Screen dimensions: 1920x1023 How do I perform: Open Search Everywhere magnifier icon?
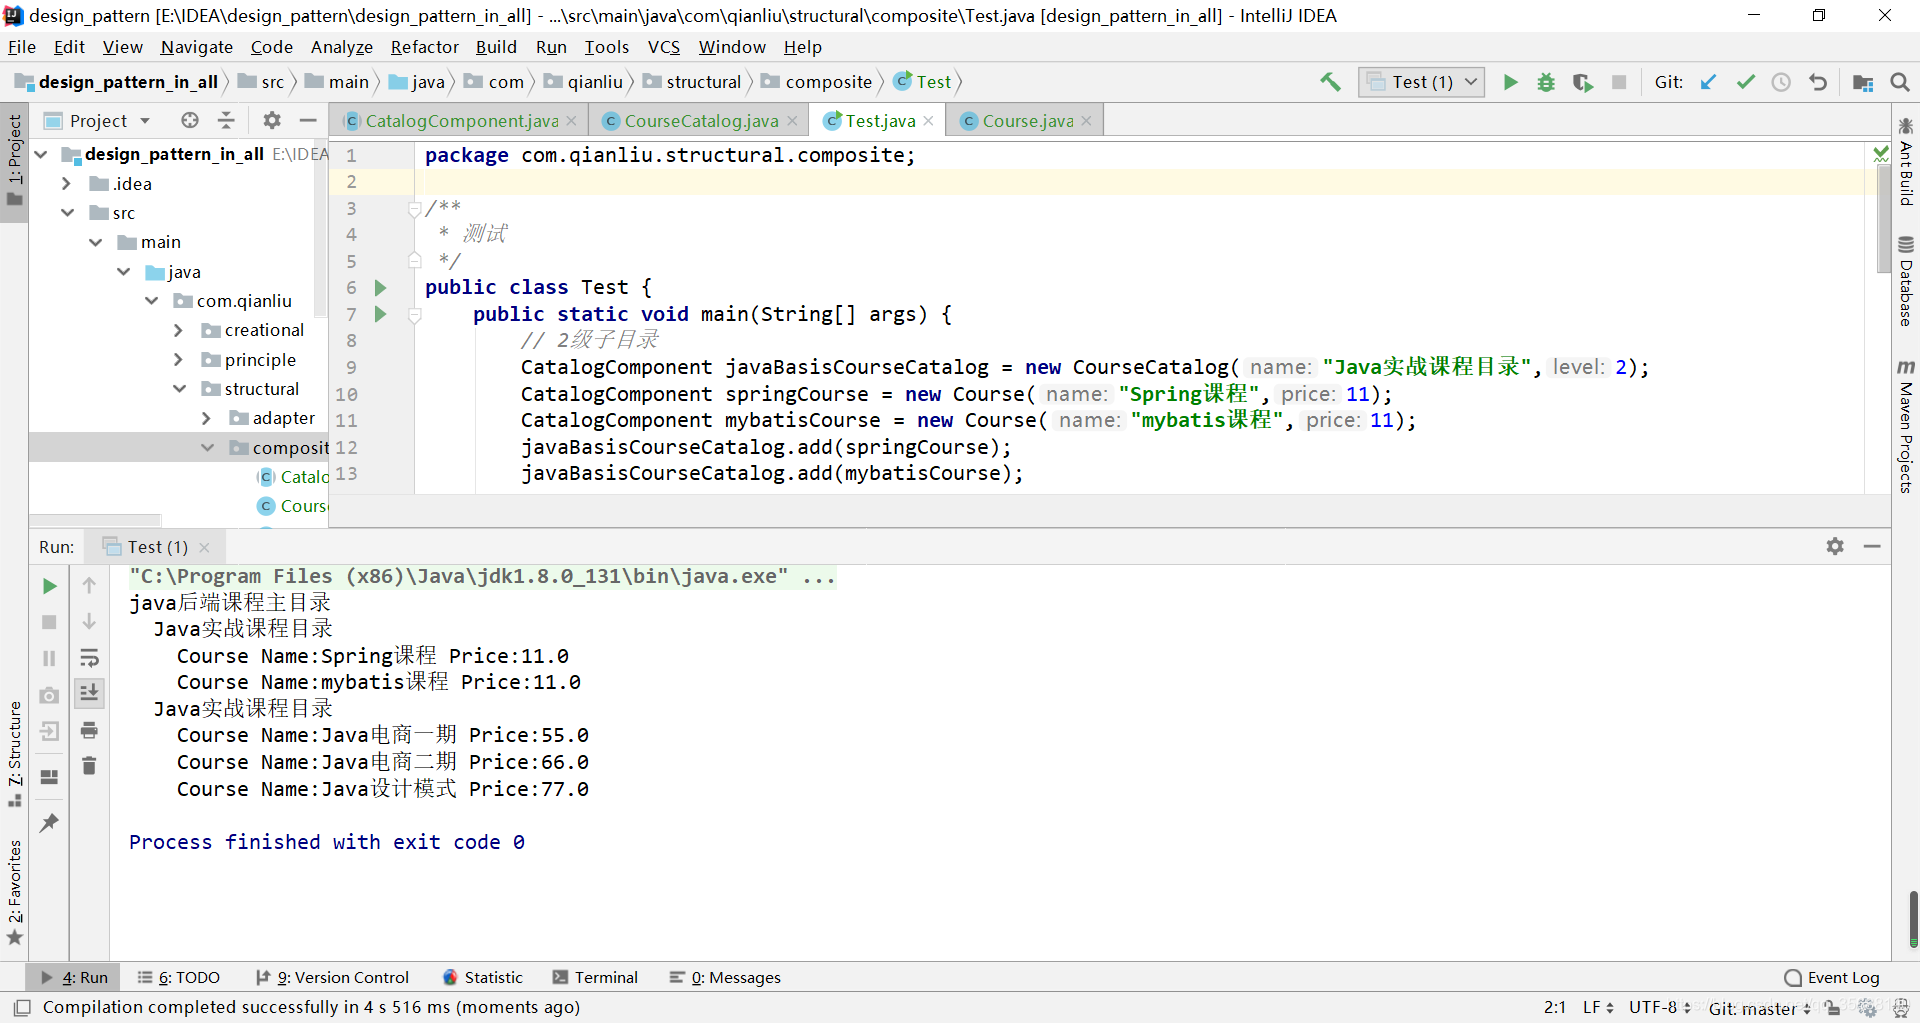click(x=1900, y=82)
